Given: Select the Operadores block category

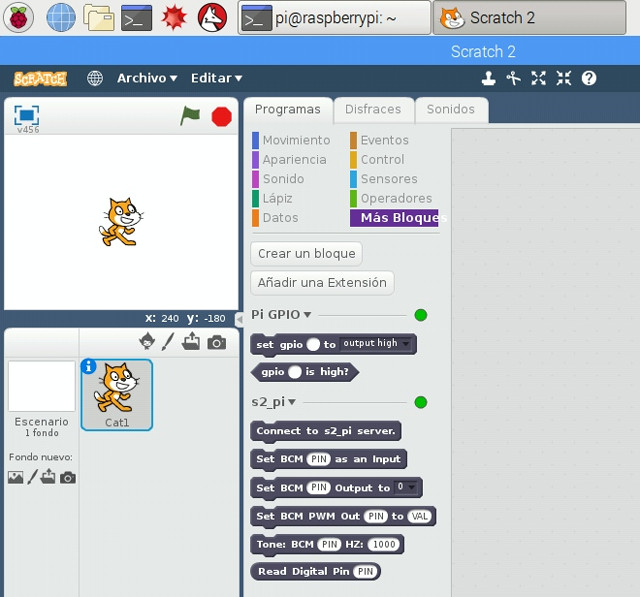Looking at the screenshot, I should (391, 198).
